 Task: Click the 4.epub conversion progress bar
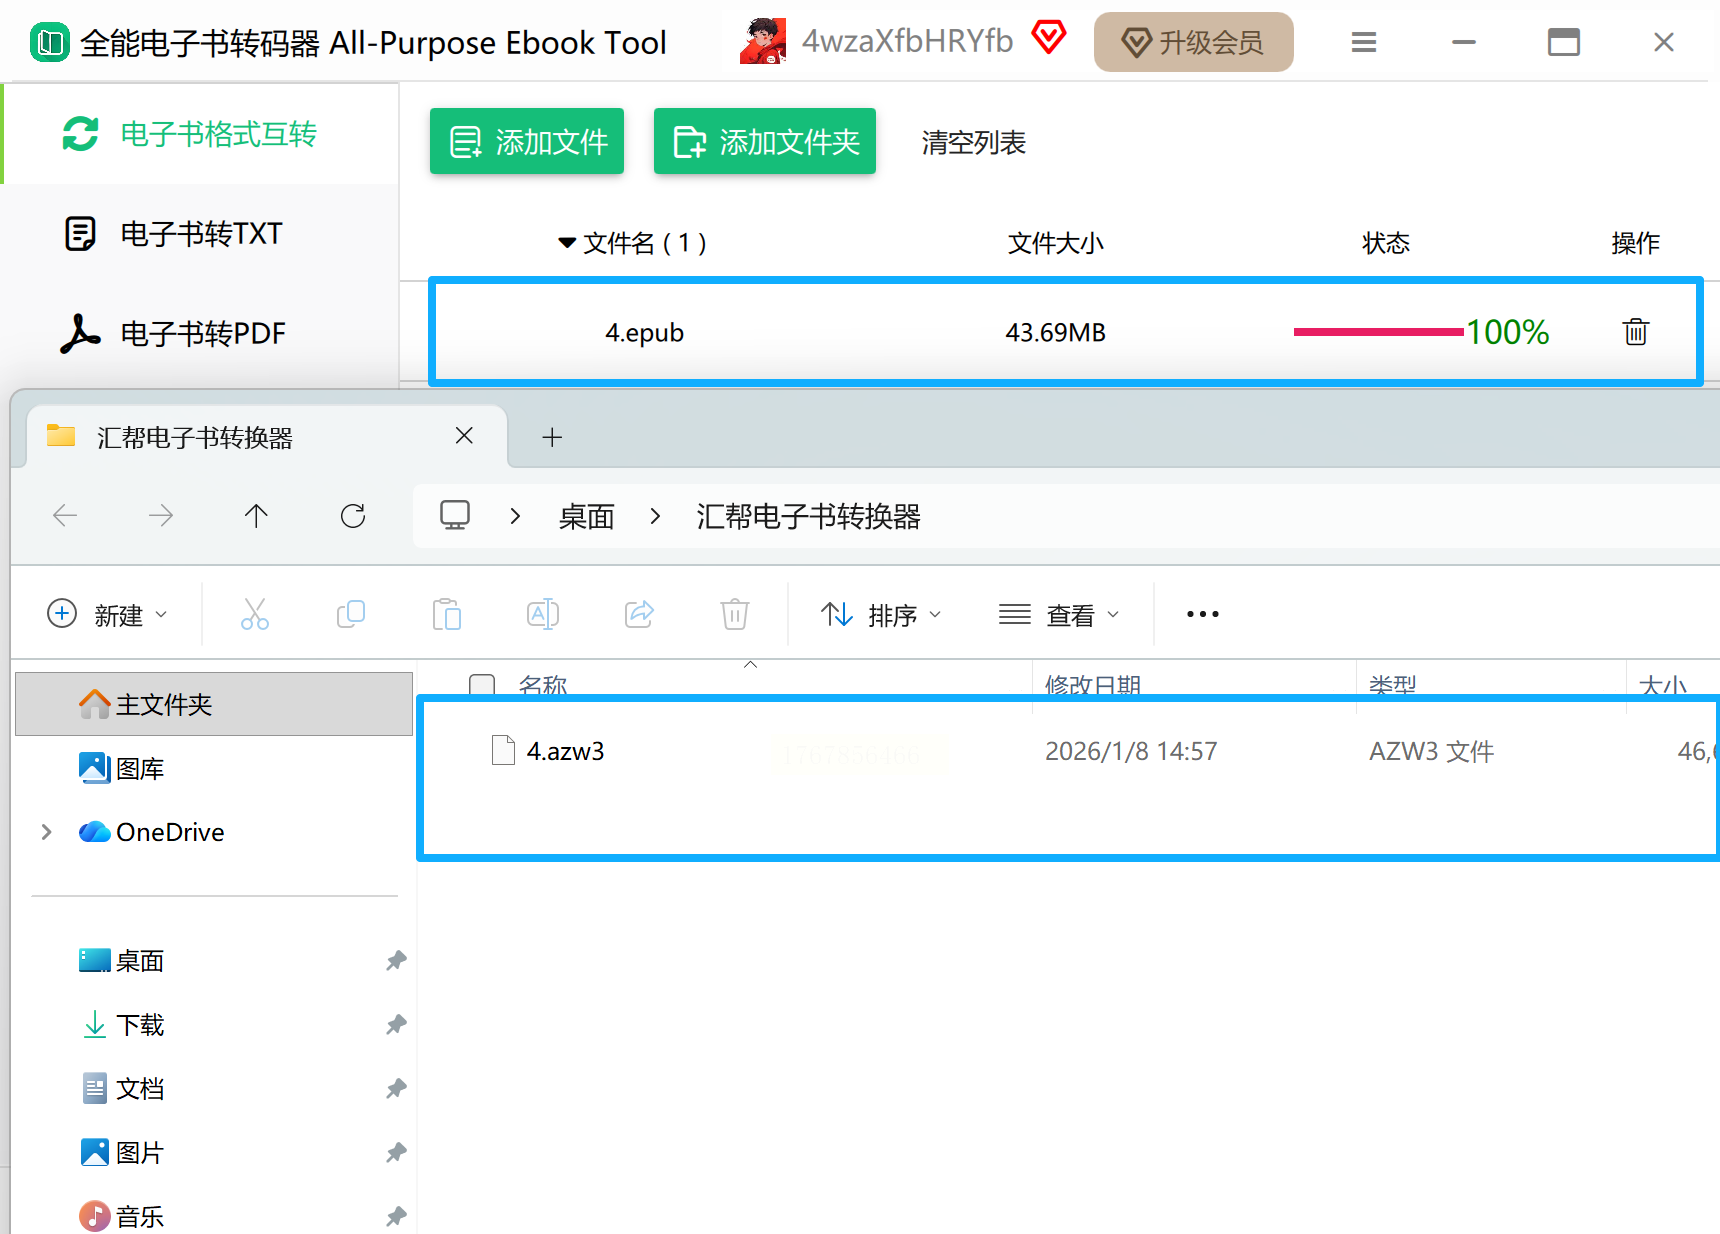coord(1378,332)
